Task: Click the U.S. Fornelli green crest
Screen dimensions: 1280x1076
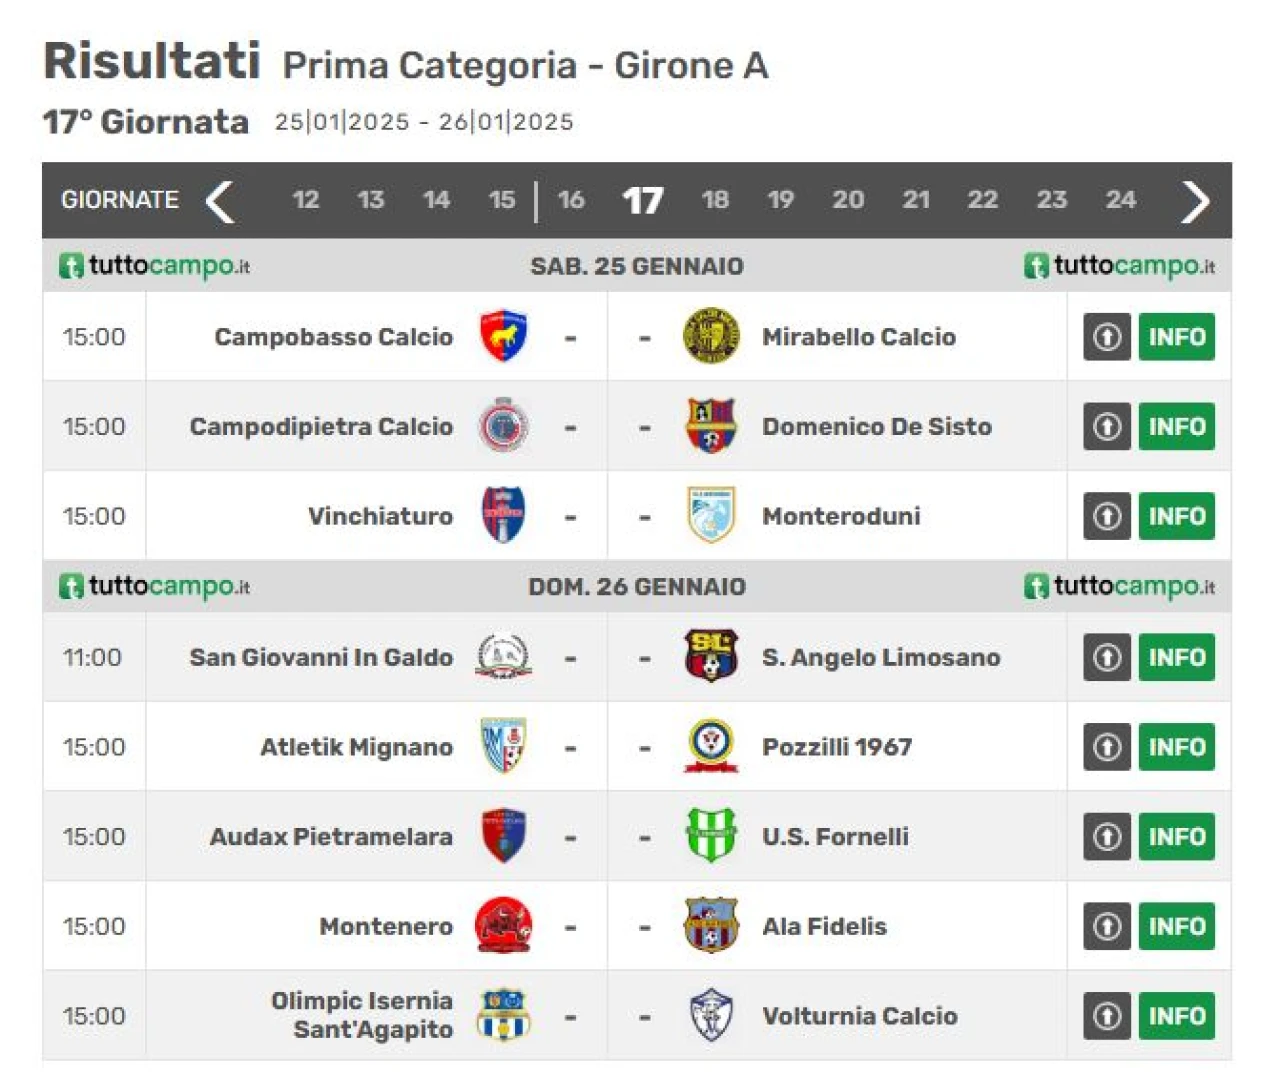Action: 710,836
